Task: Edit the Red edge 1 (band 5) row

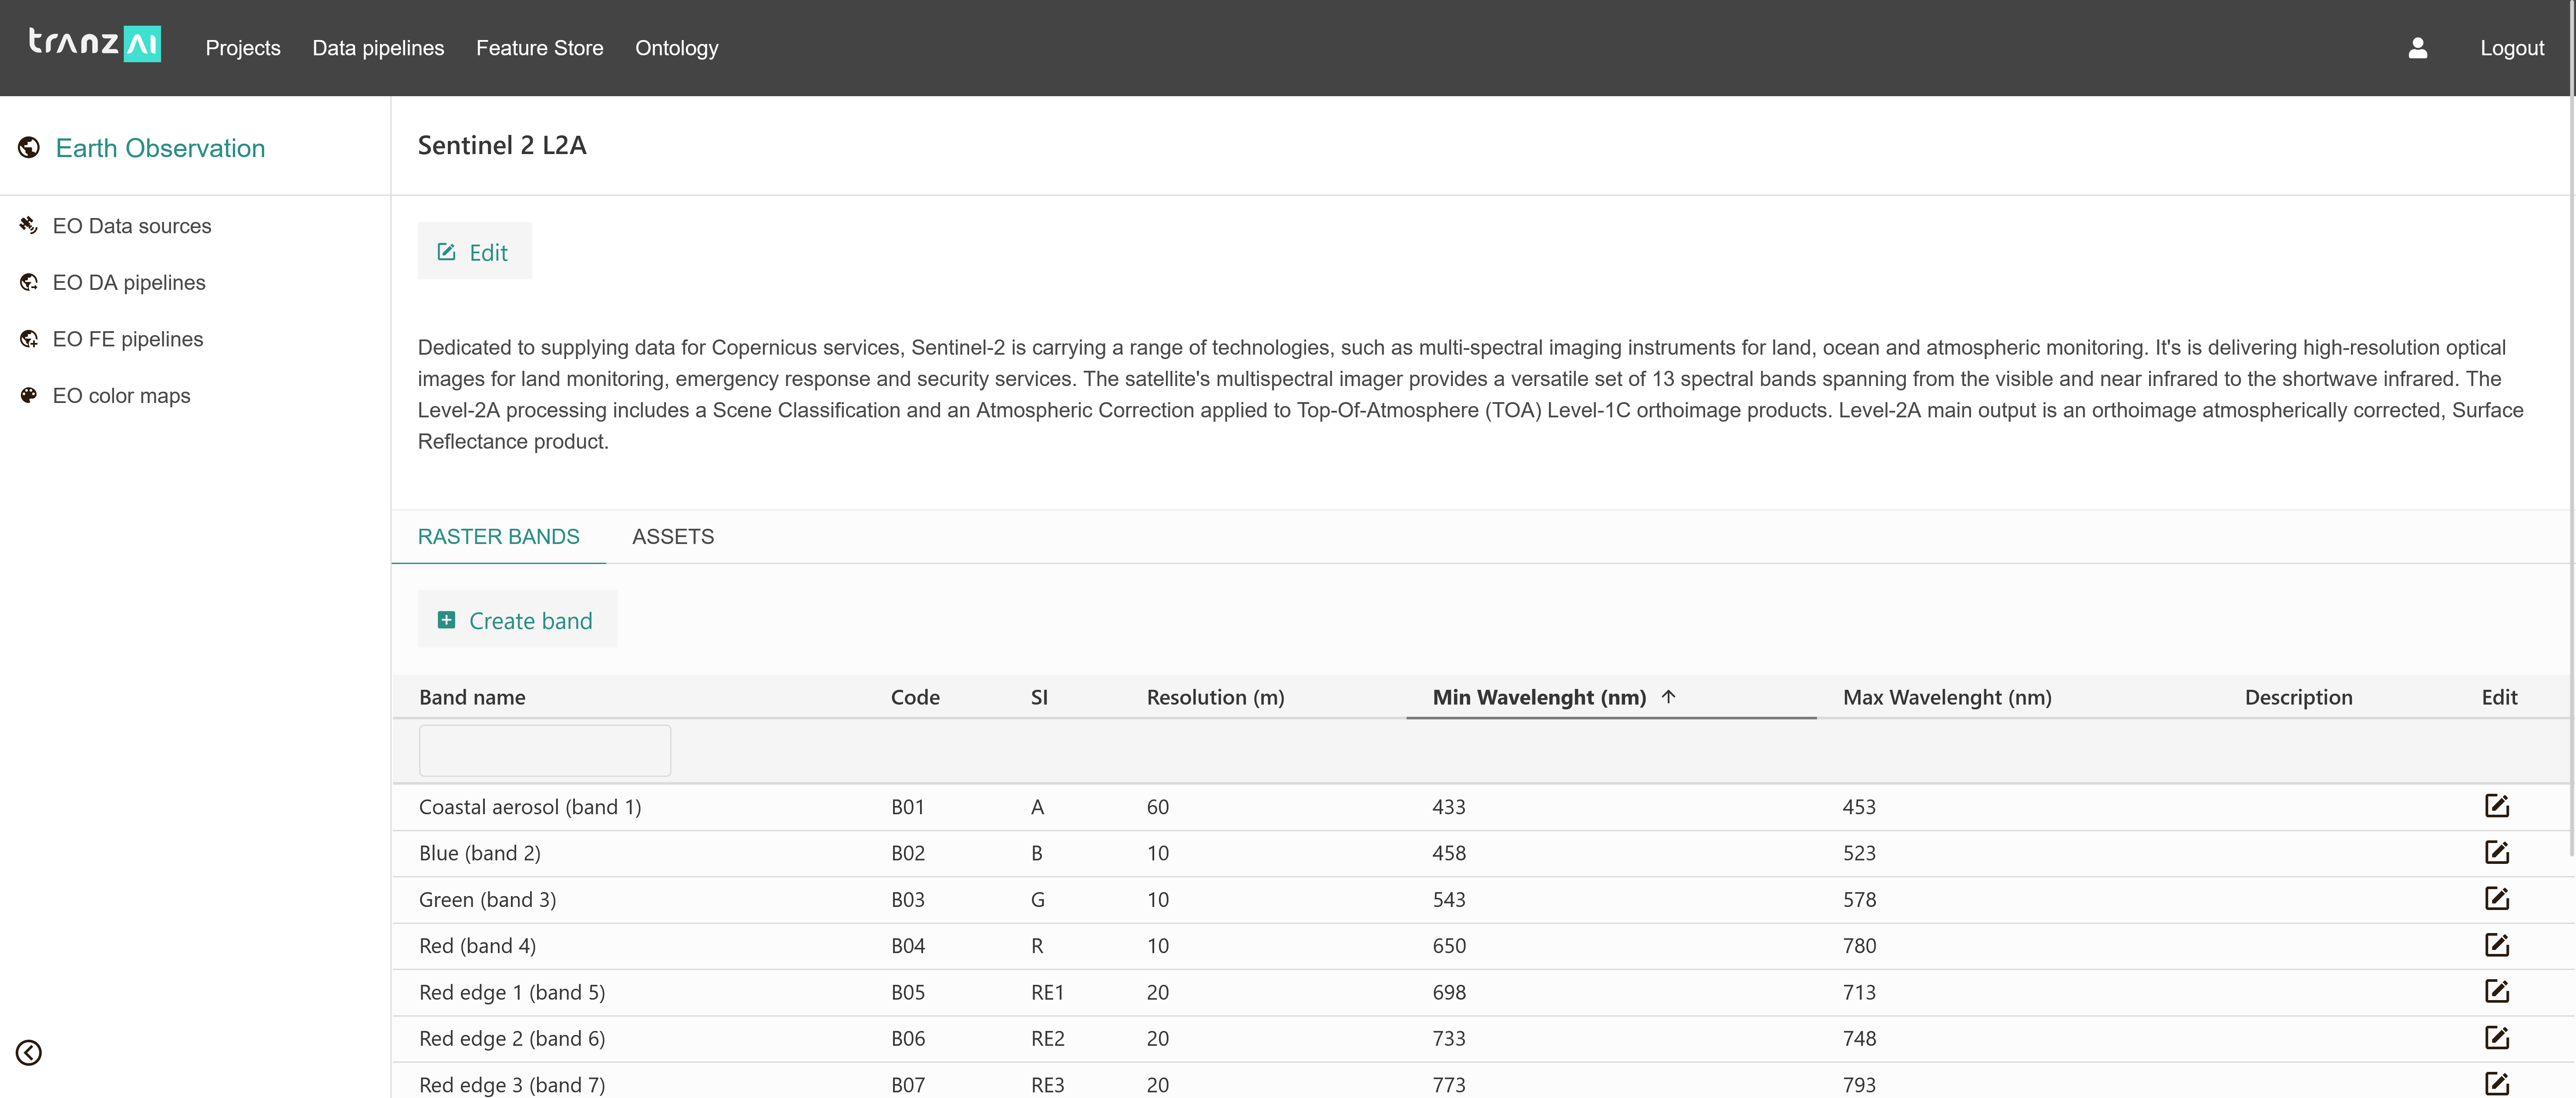Action: [2496, 991]
